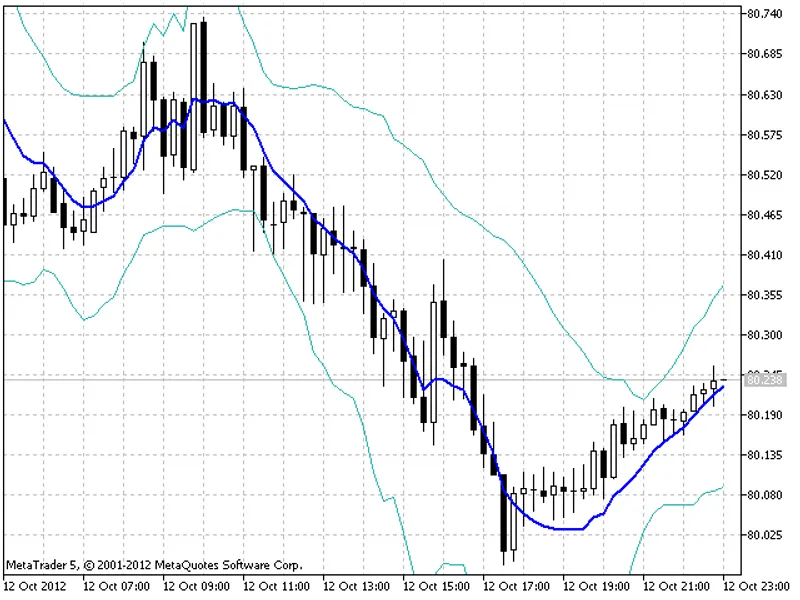
Task: Click the 80.740 price axis label
Action: pyautogui.click(x=764, y=14)
